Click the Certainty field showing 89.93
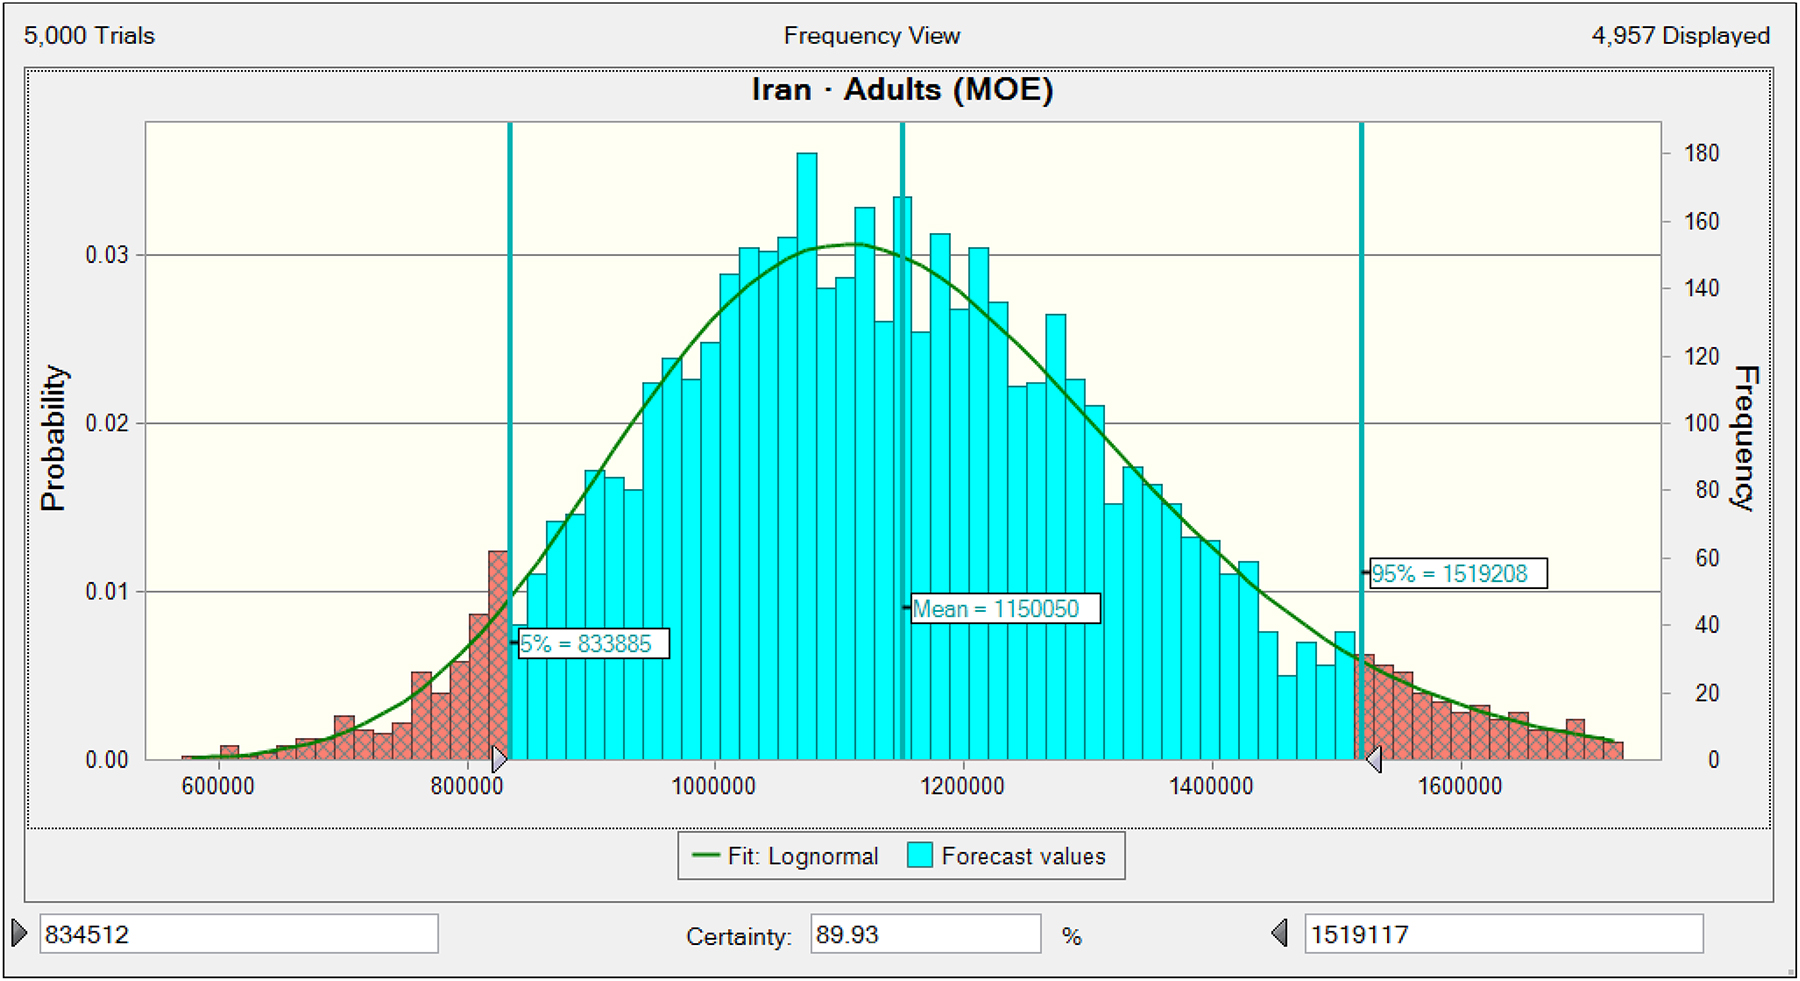Screen dimensions: 1800x981 click(924, 934)
